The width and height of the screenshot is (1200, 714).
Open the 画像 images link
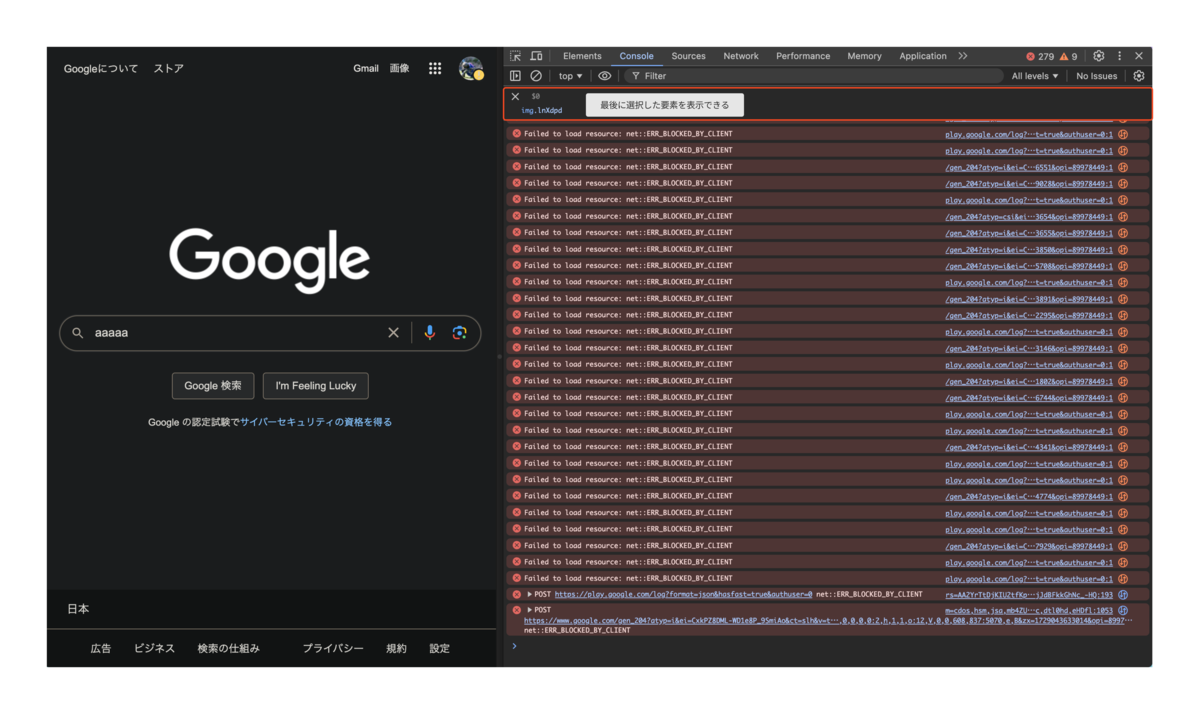click(x=399, y=68)
